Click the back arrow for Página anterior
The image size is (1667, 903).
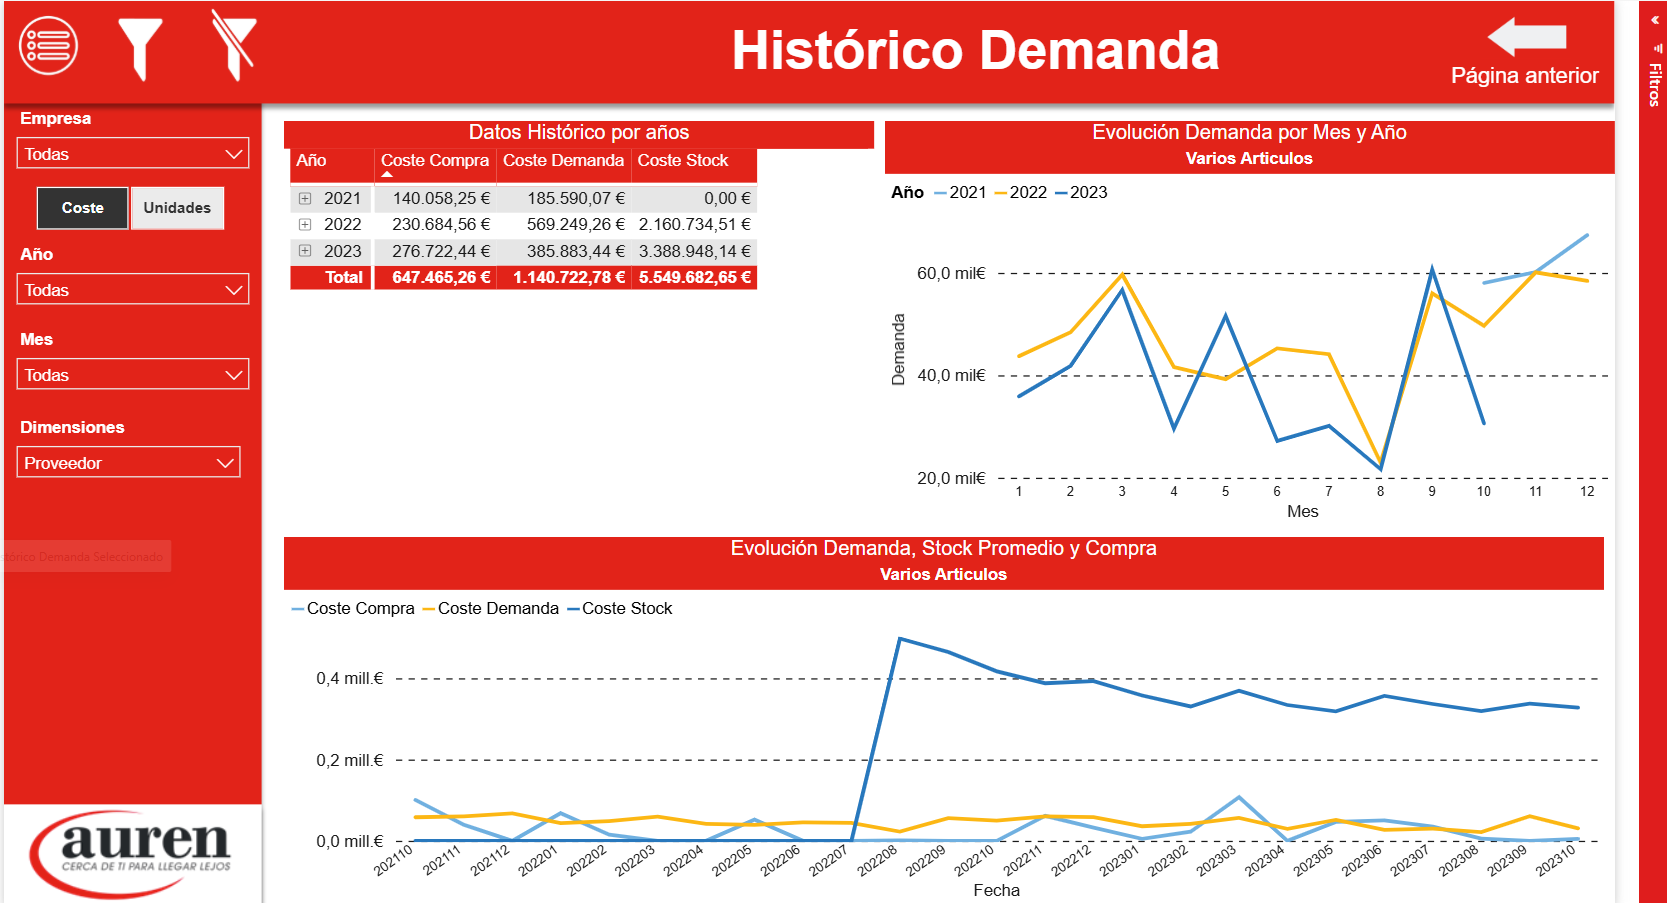1526,37
